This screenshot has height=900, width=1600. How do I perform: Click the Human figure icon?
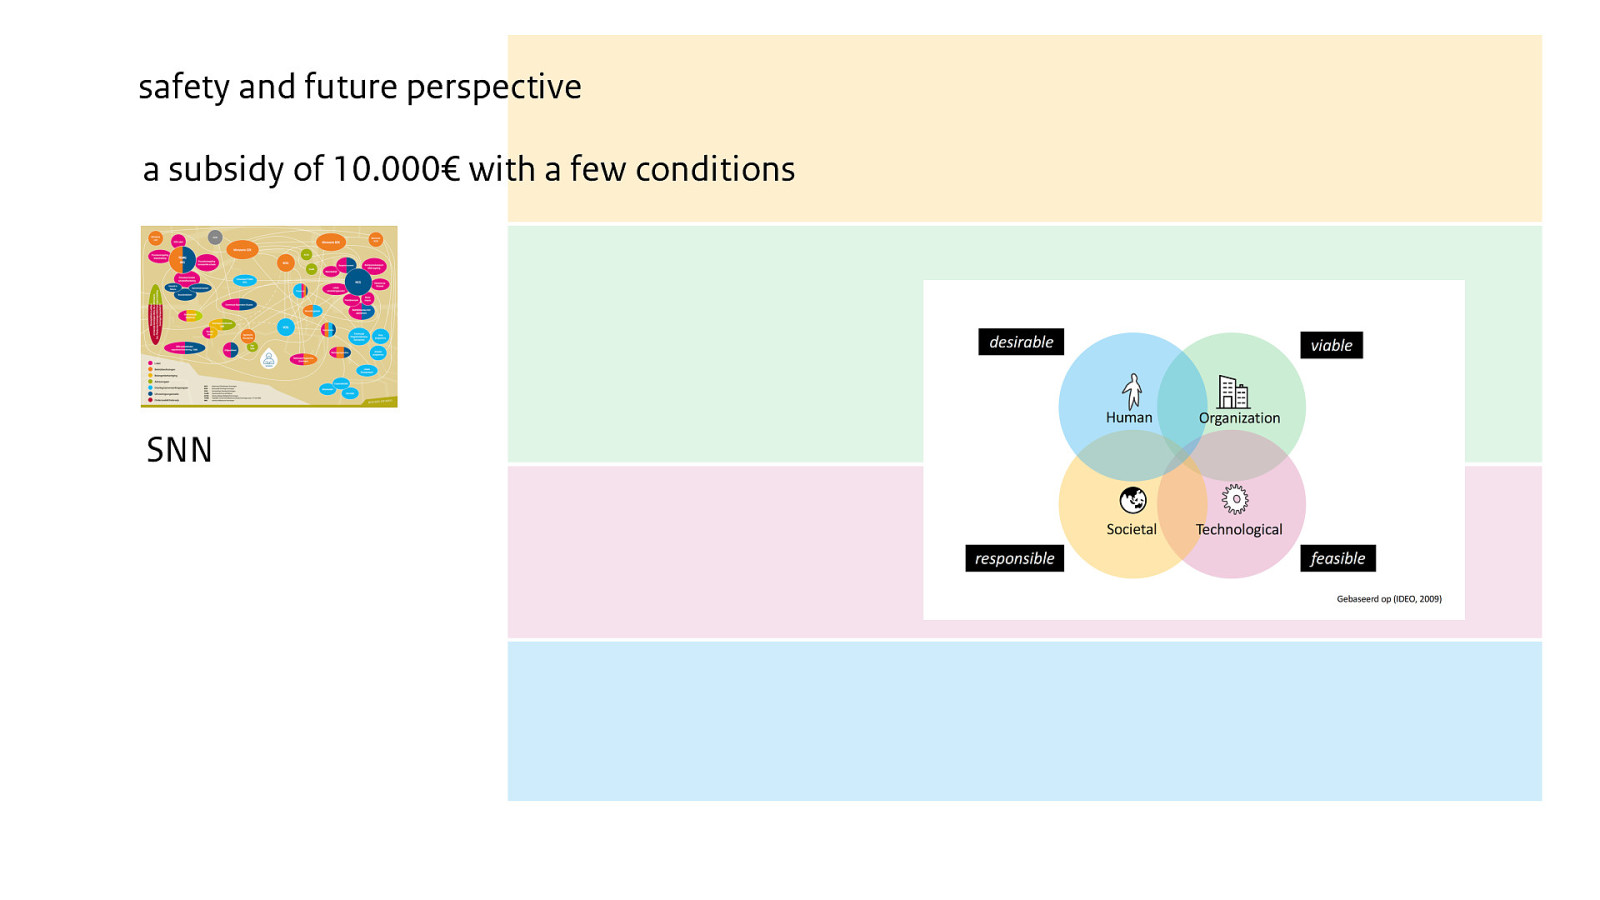pos(1132,391)
